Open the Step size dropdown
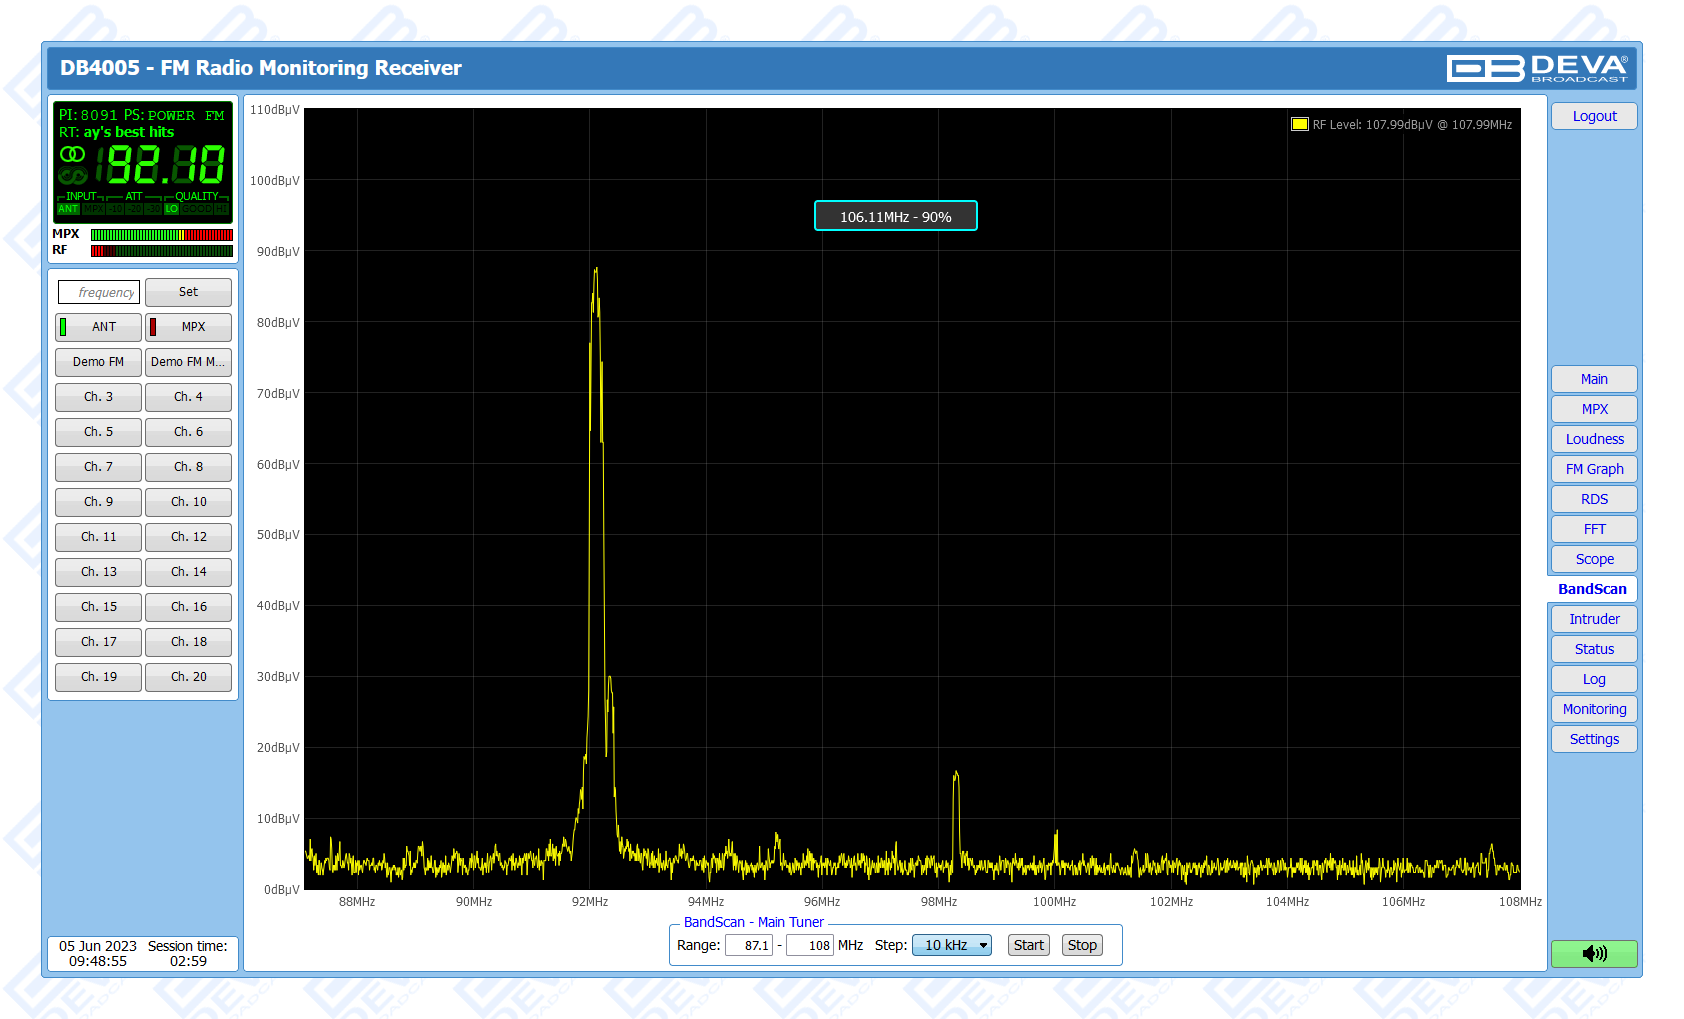Viewport: 1684px width, 1019px height. tap(951, 945)
